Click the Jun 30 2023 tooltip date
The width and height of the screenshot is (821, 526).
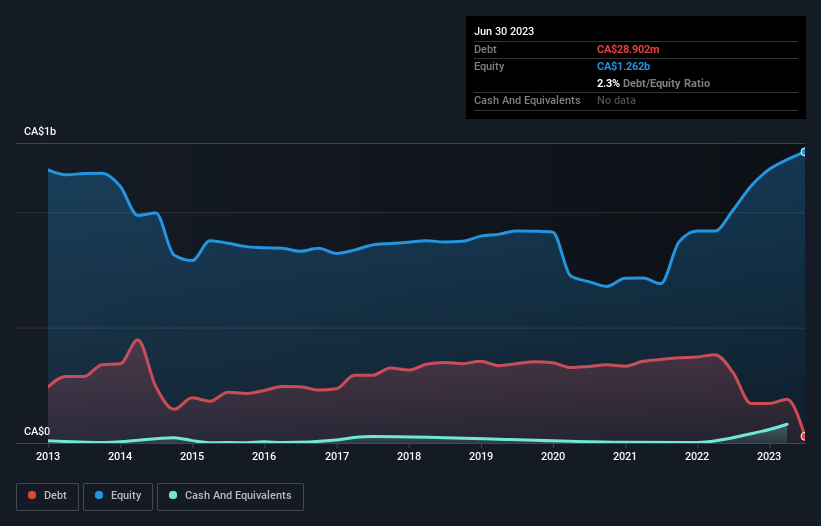(504, 31)
